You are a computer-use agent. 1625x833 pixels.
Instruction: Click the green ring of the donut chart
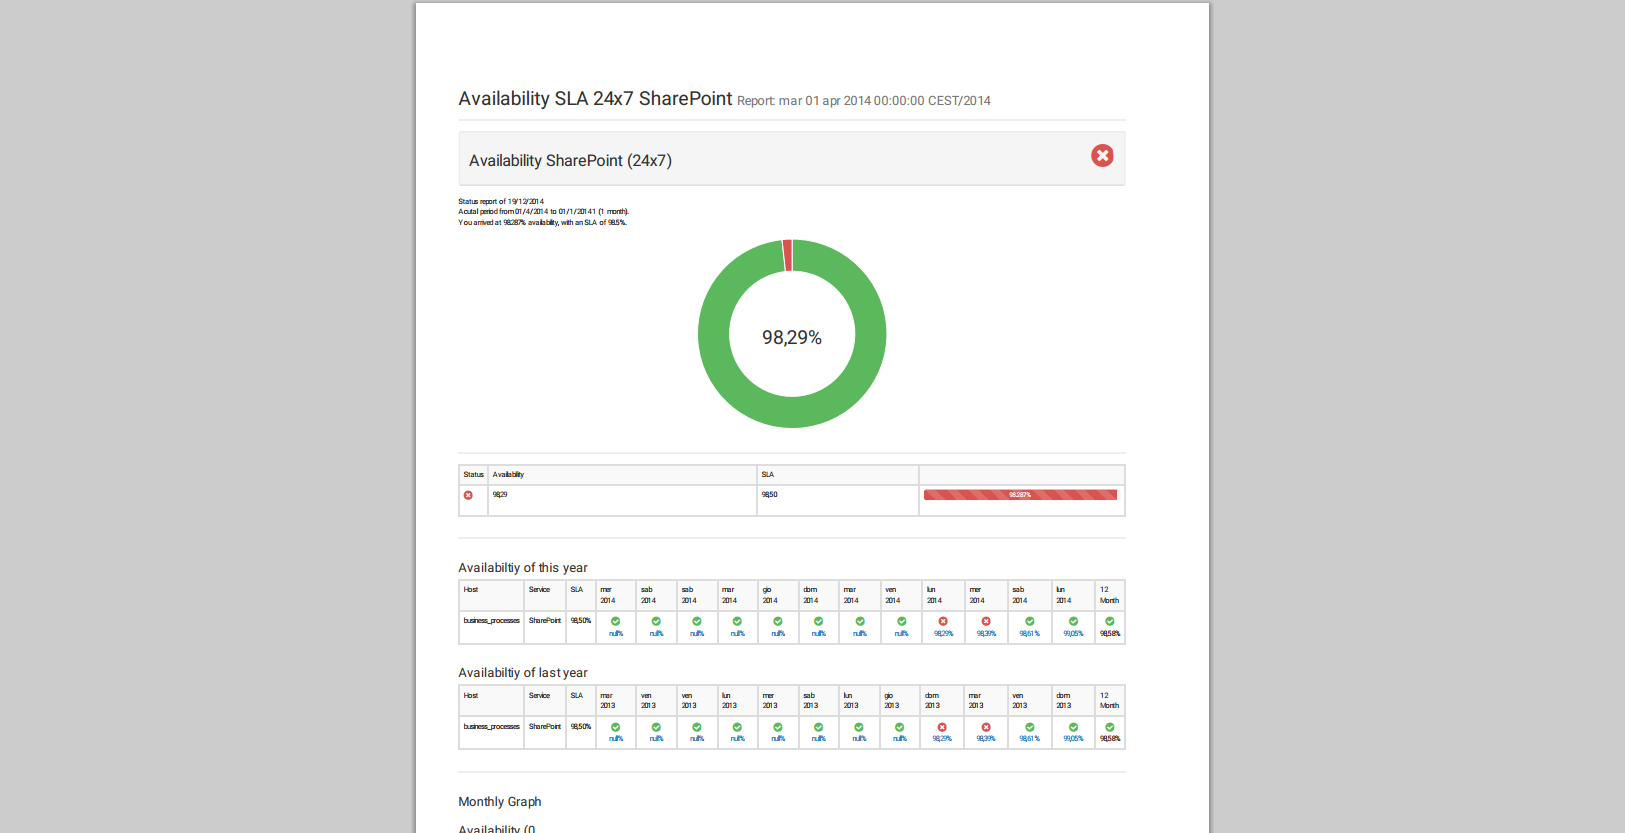pyautogui.click(x=792, y=412)
